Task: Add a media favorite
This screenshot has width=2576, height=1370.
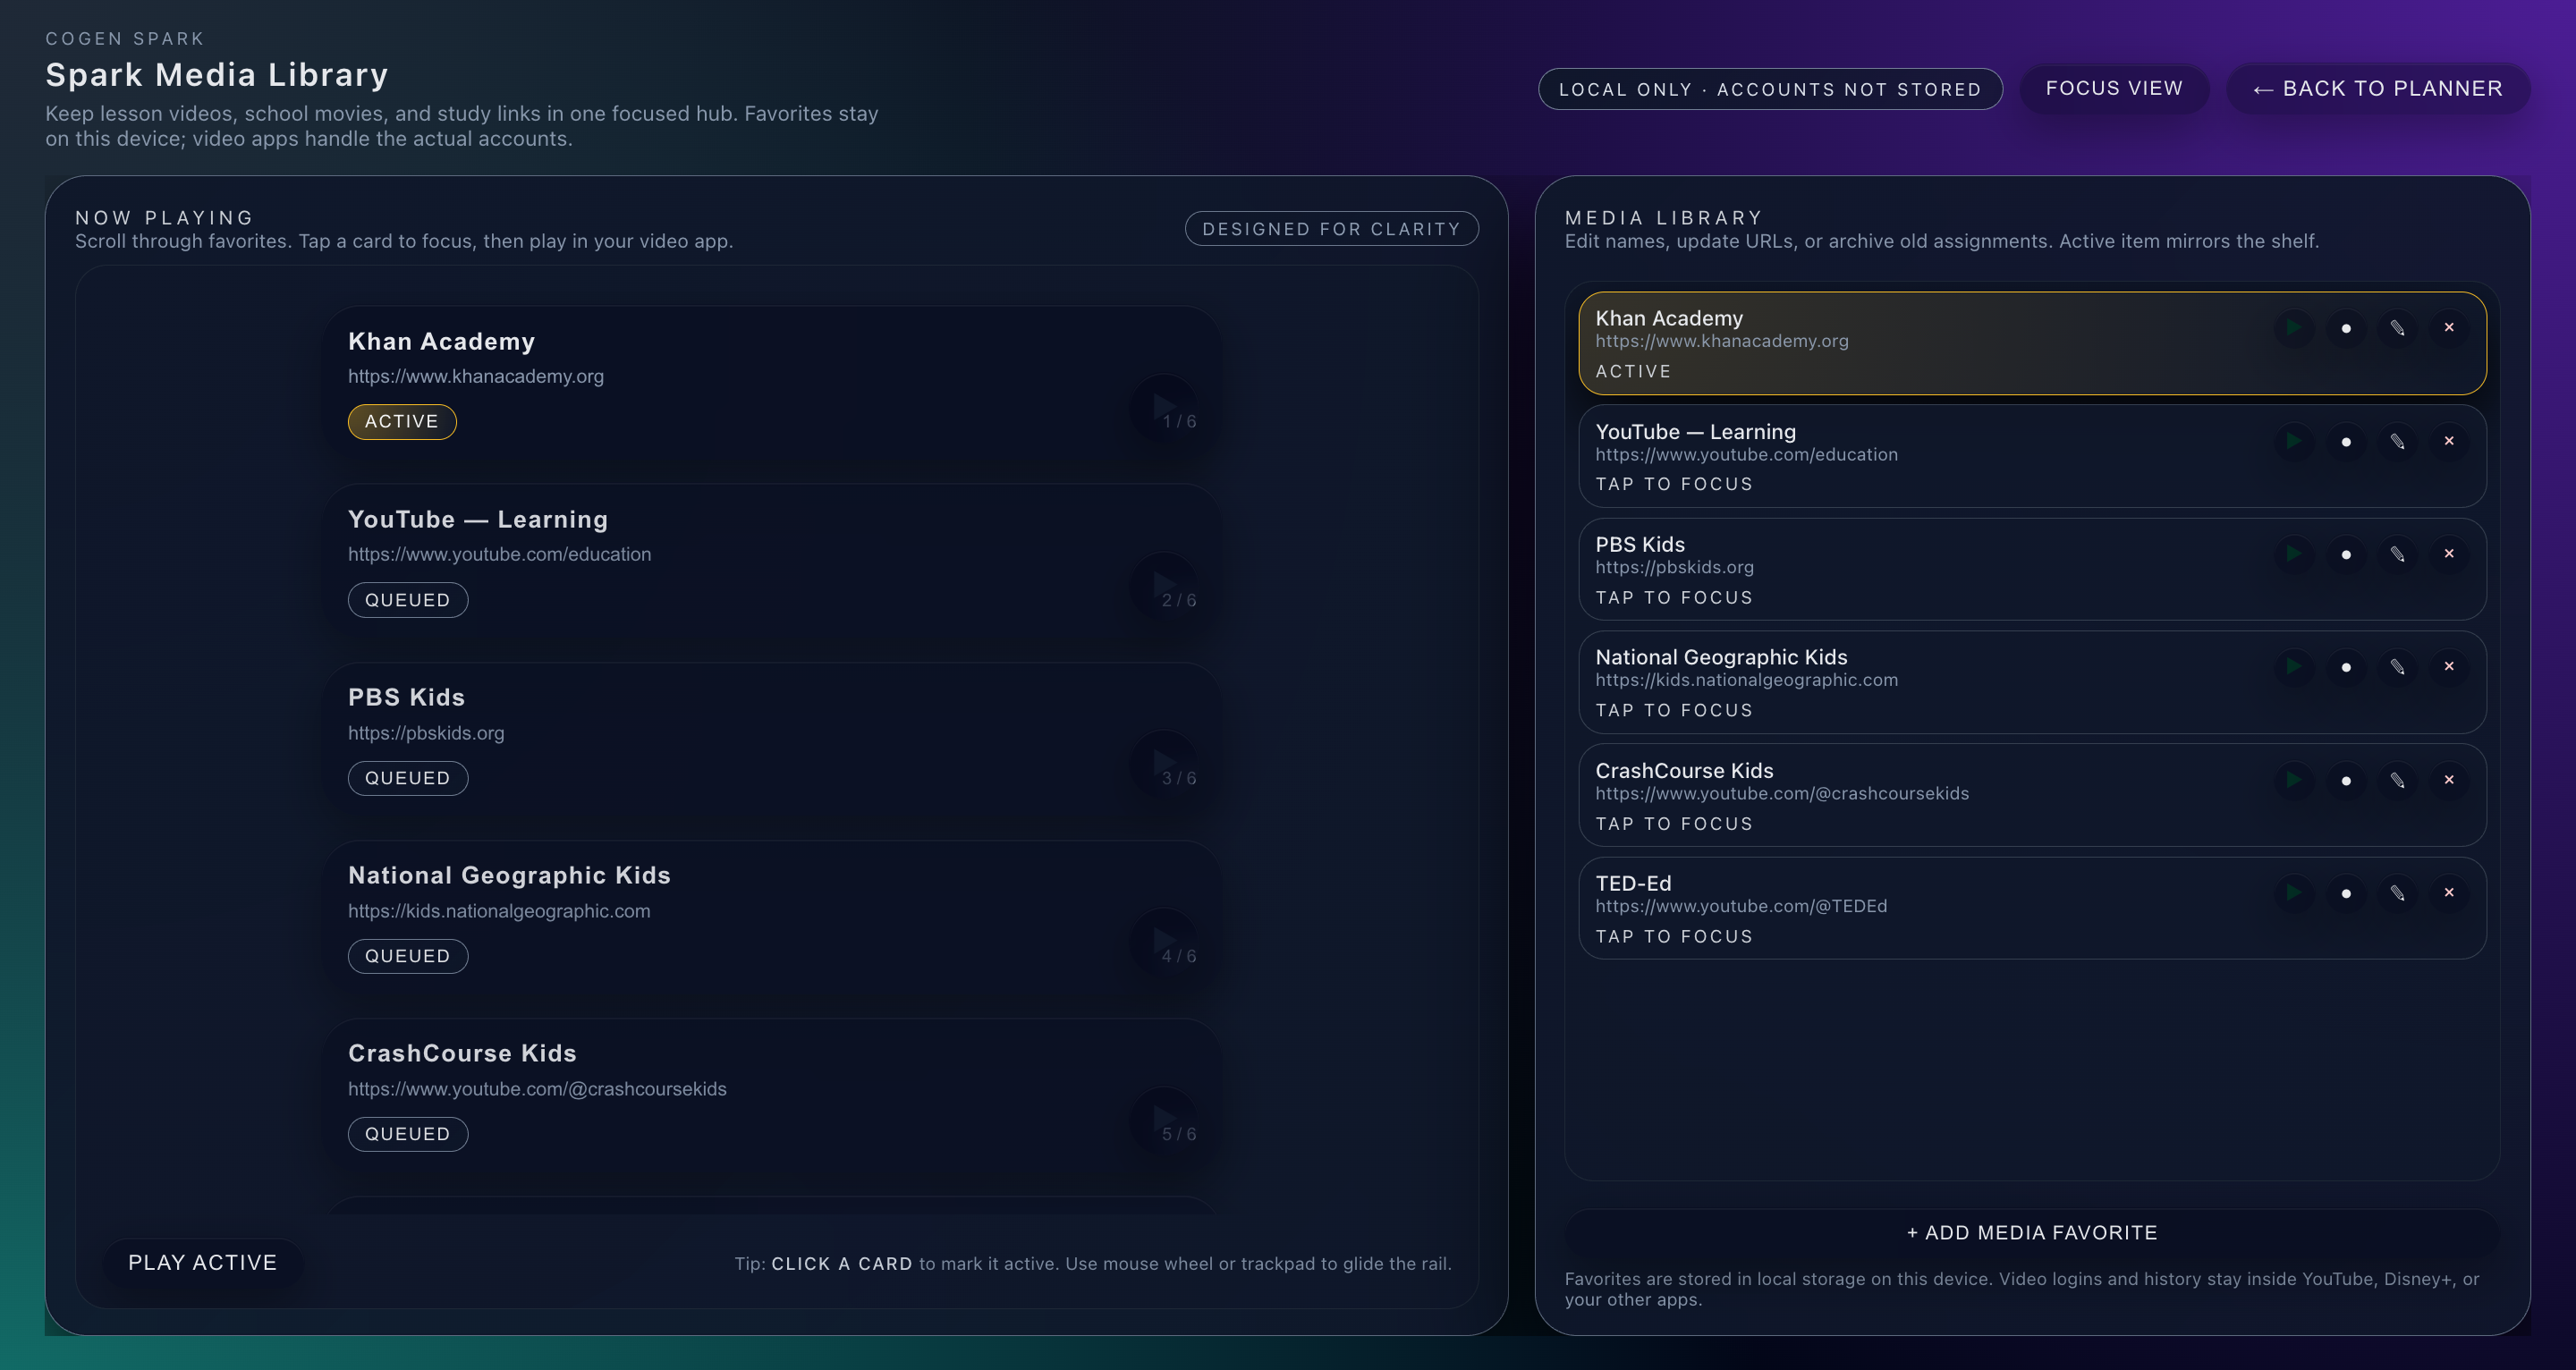Action: (x=2031, y=1233)
